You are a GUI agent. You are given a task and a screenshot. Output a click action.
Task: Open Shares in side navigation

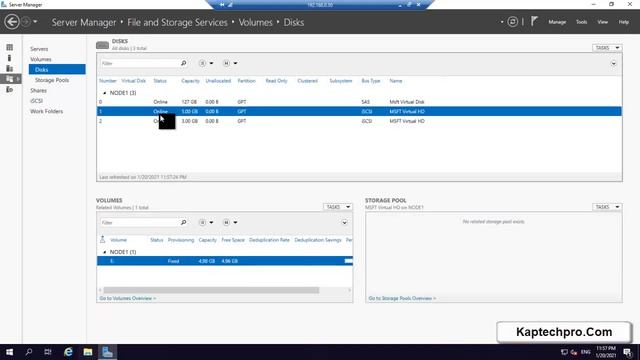pos(38,91)
